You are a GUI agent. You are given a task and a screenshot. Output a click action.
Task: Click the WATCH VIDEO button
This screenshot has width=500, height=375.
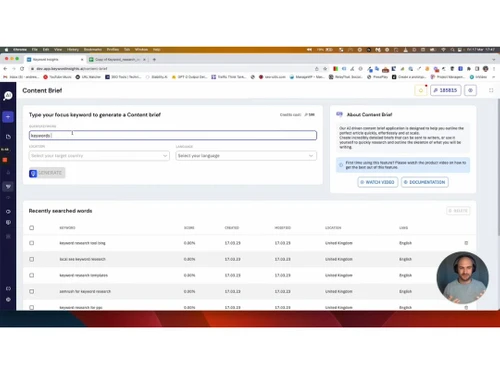[378, 182]
